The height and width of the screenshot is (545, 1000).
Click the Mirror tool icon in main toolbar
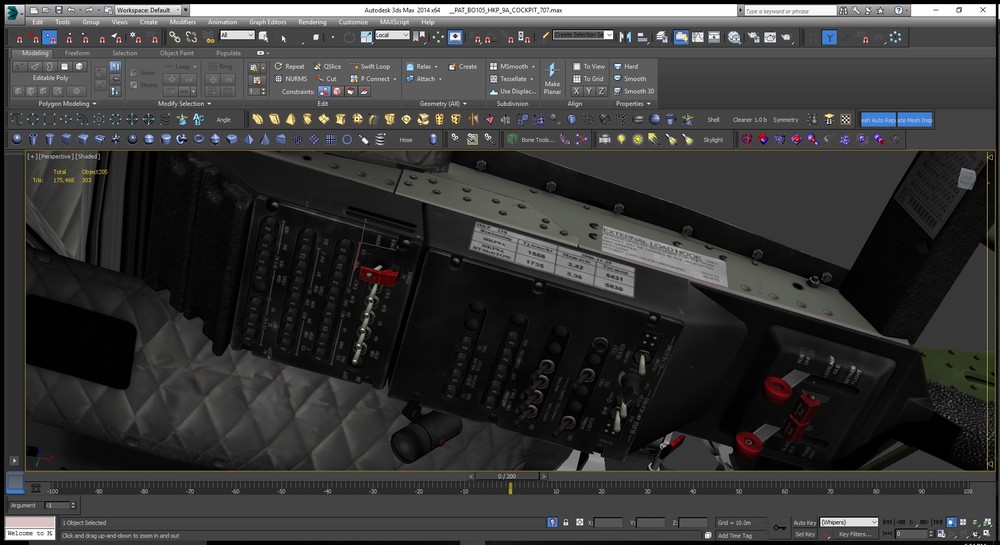pyautogui.click(x=625, y=37)
